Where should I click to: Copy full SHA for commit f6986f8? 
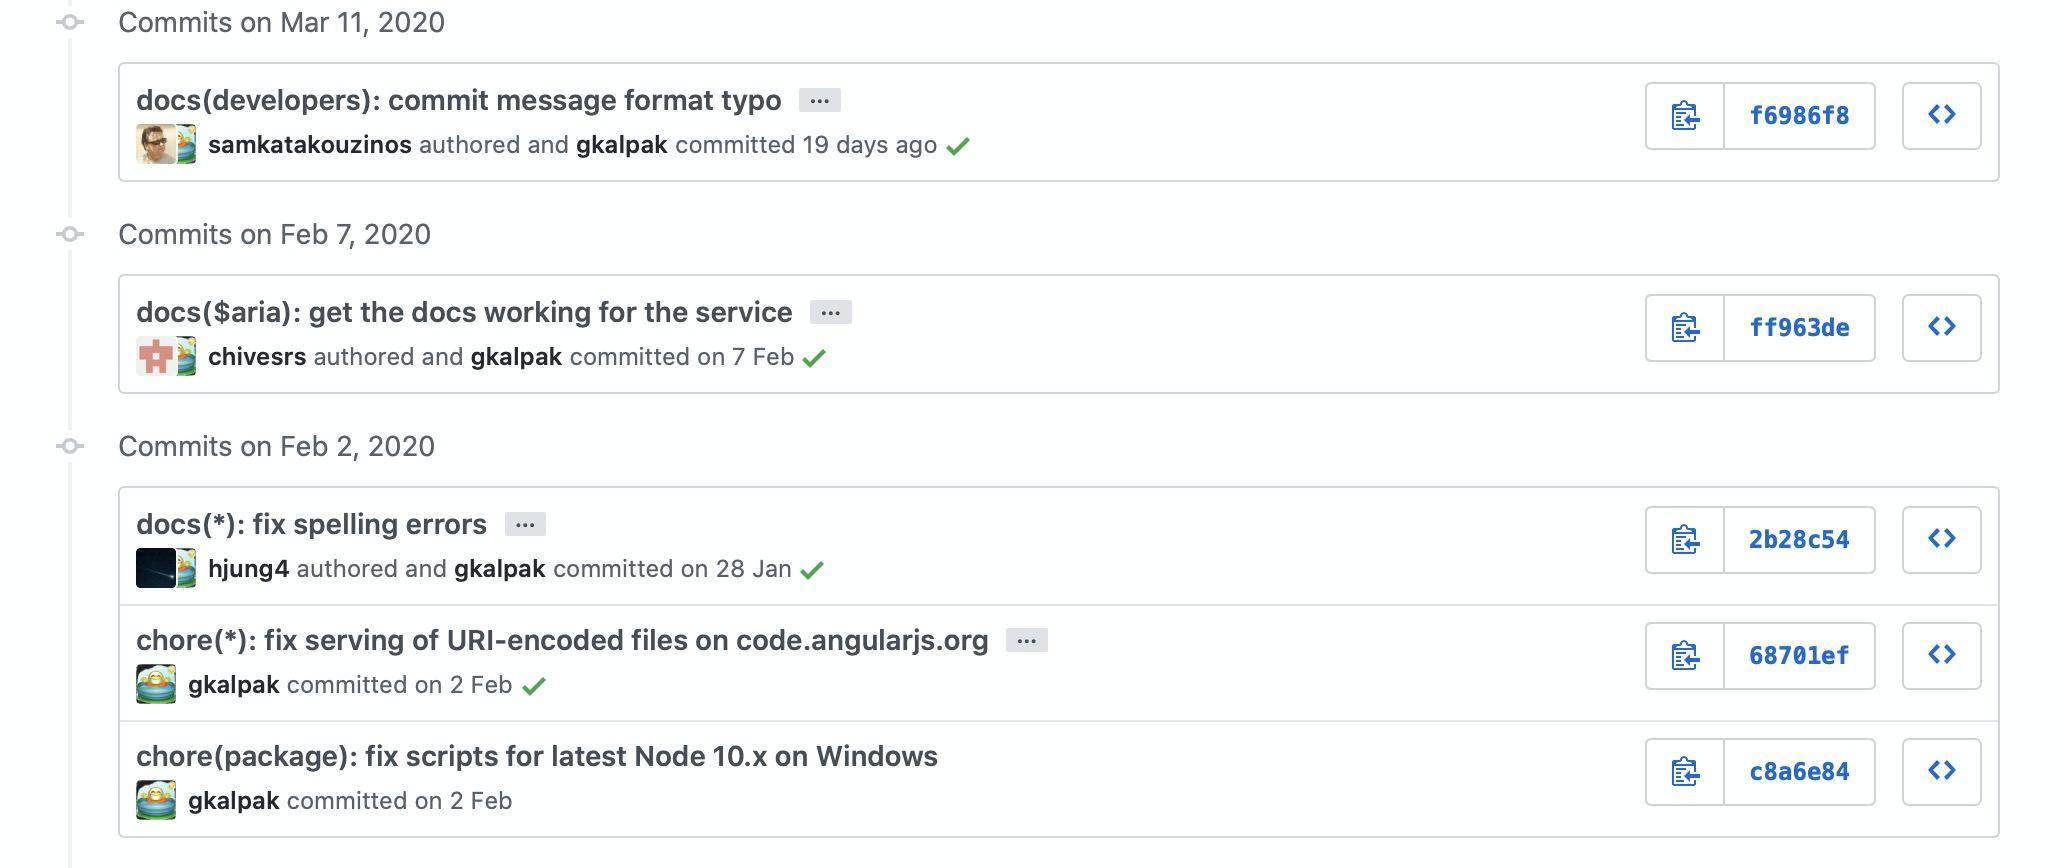coord(1685,116)
